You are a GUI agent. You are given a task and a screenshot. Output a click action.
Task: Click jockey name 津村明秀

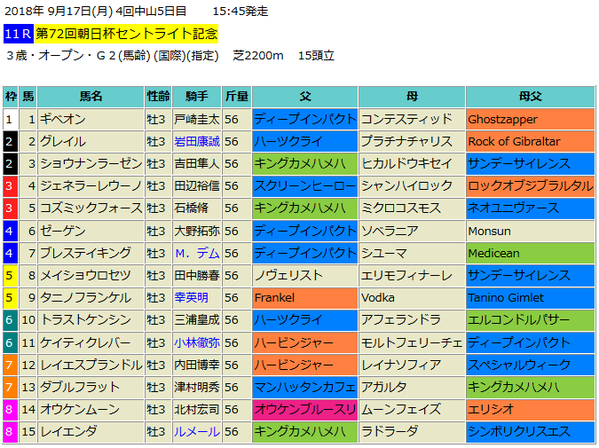[197, 387]
